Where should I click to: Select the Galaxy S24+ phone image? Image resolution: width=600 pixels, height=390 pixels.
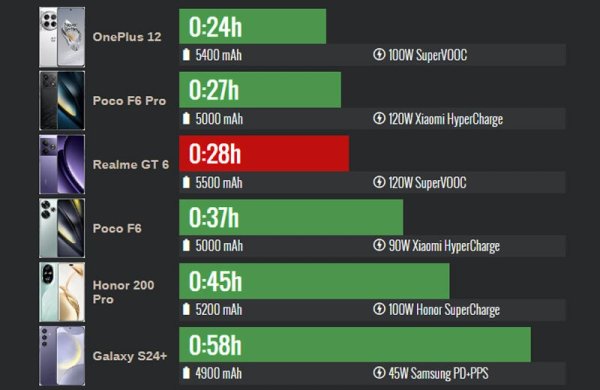(x=62, y=356)
